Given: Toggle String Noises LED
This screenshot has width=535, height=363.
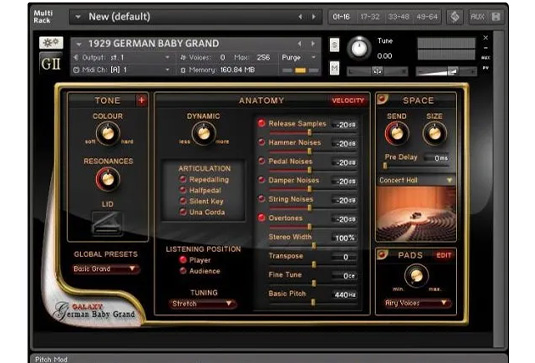Looking at the screenshot, I should coord(261,198).
